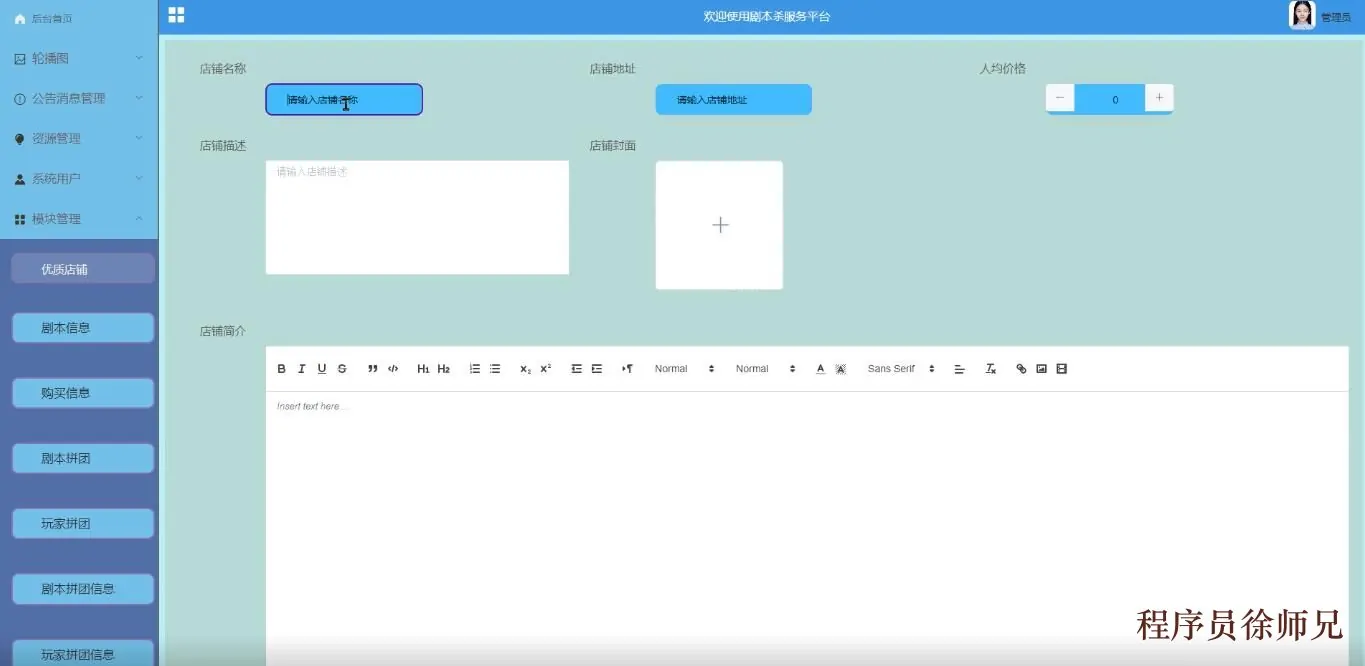The image size is (1365, 666).
Task: Click the 人均价格 field label
Action: (x=1003, y=69)
